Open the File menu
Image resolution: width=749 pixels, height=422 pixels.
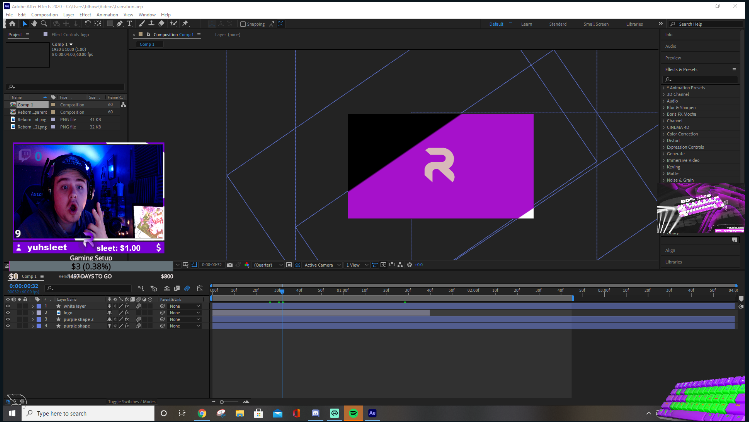[10, 15]
